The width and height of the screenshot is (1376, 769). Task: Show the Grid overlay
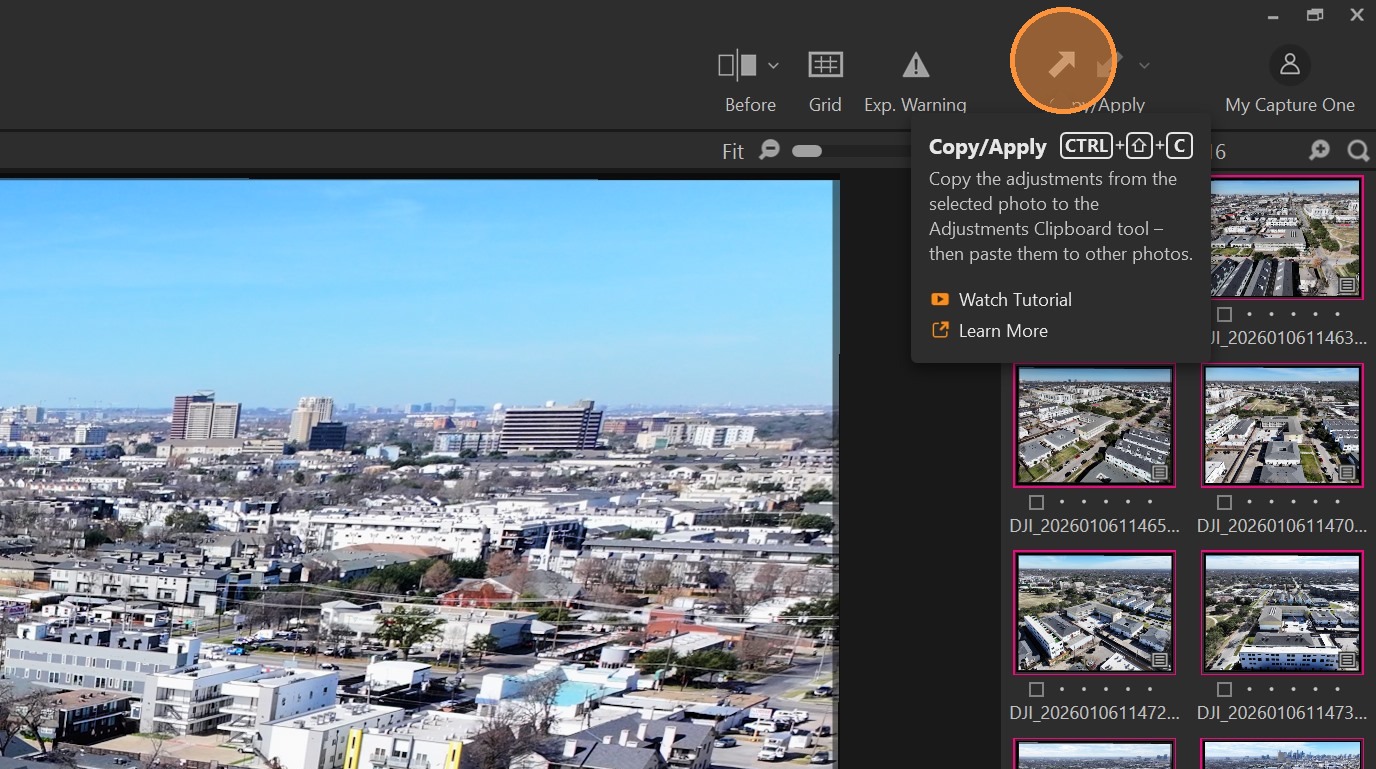pyautogui.click(x=825, y=65)
